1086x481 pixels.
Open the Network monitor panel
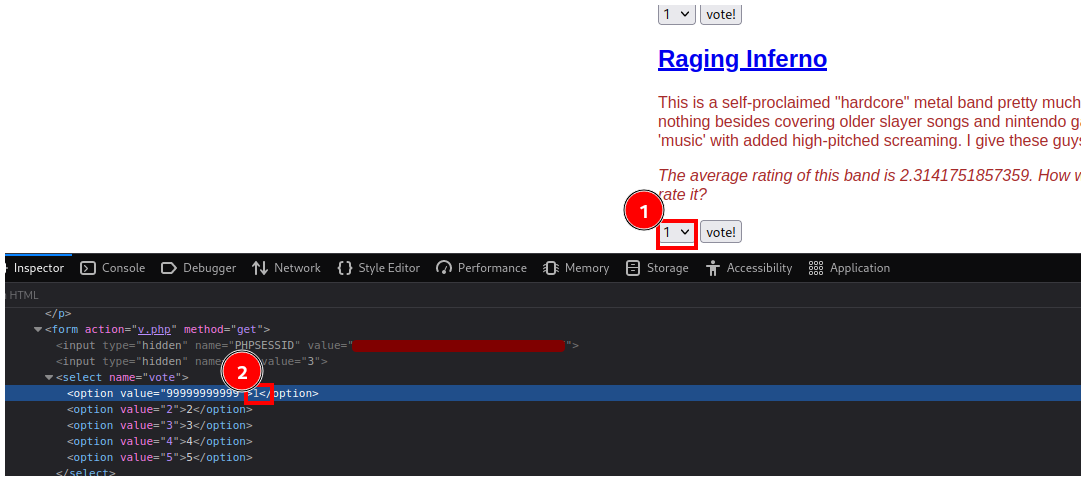[x=286, y=268]
